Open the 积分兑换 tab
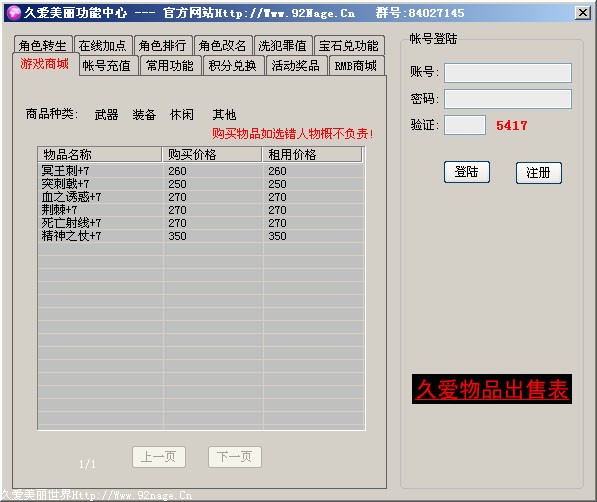597x502 pixels. 233,66
